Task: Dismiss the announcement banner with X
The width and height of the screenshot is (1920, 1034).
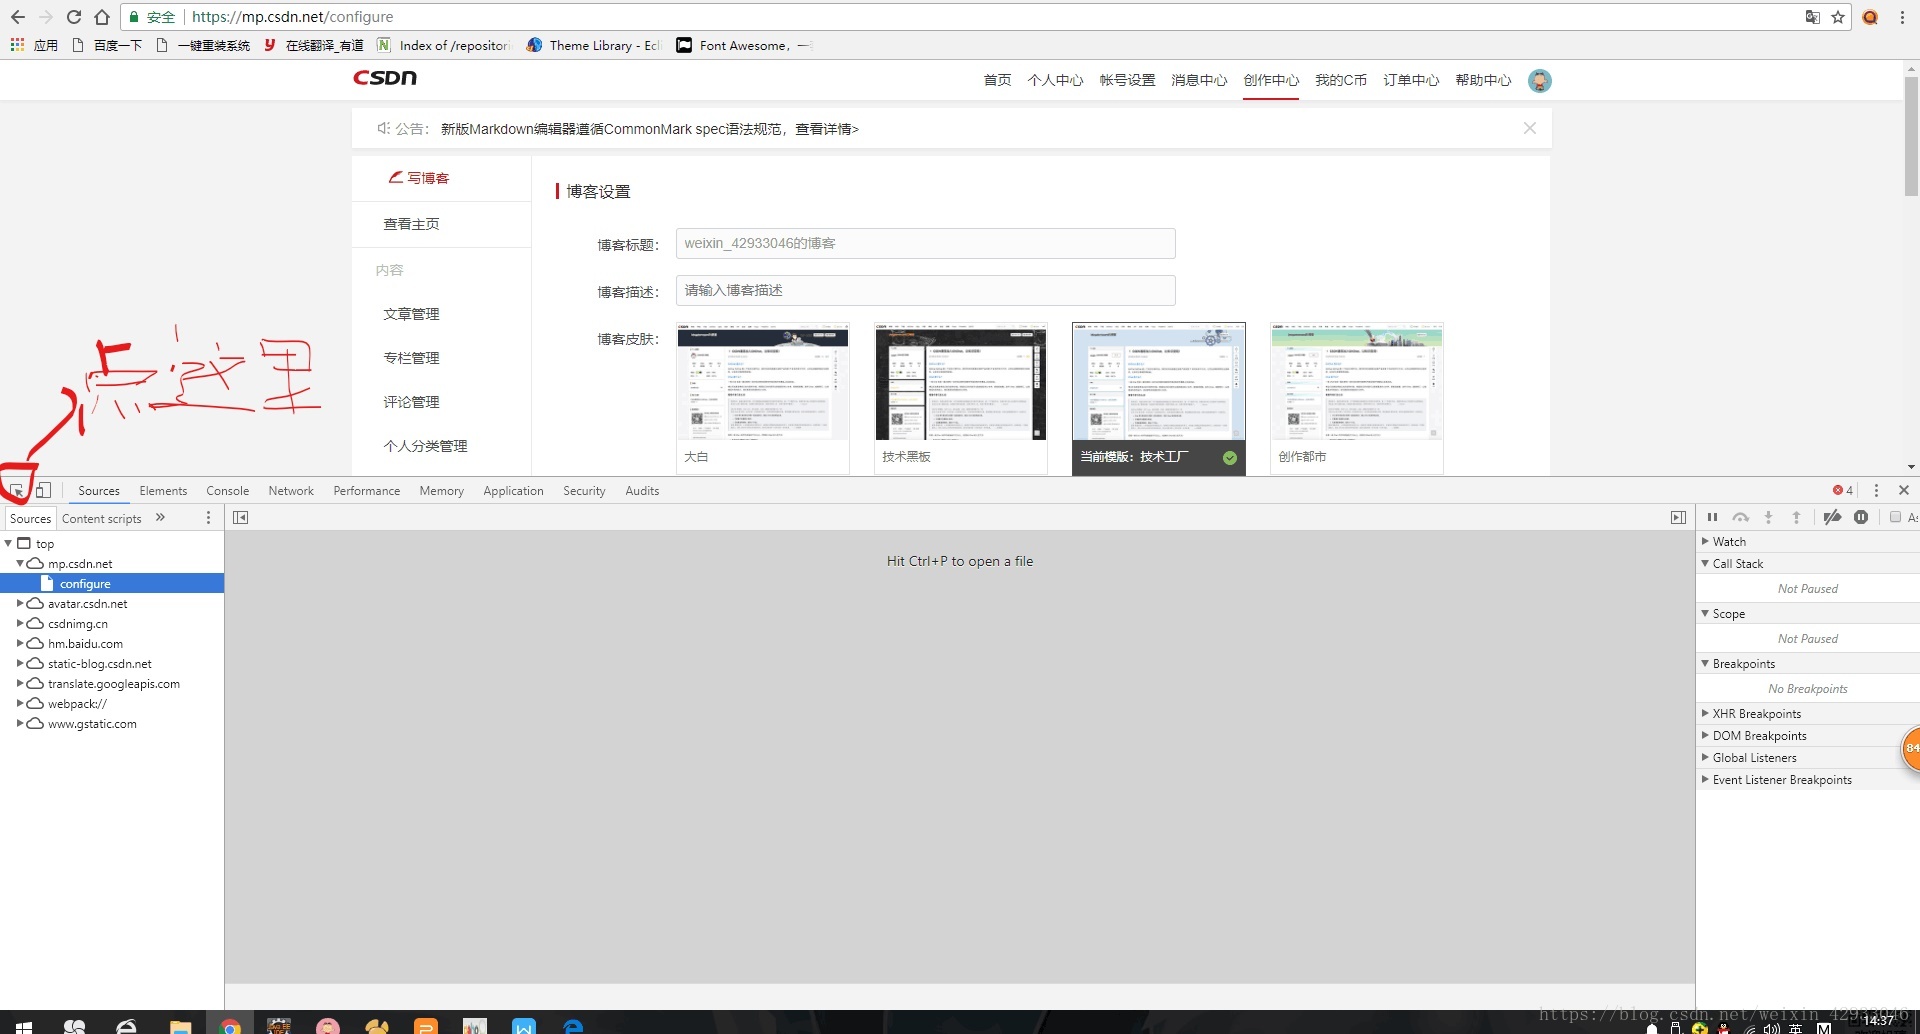Action: click(x=1529, y=128)
